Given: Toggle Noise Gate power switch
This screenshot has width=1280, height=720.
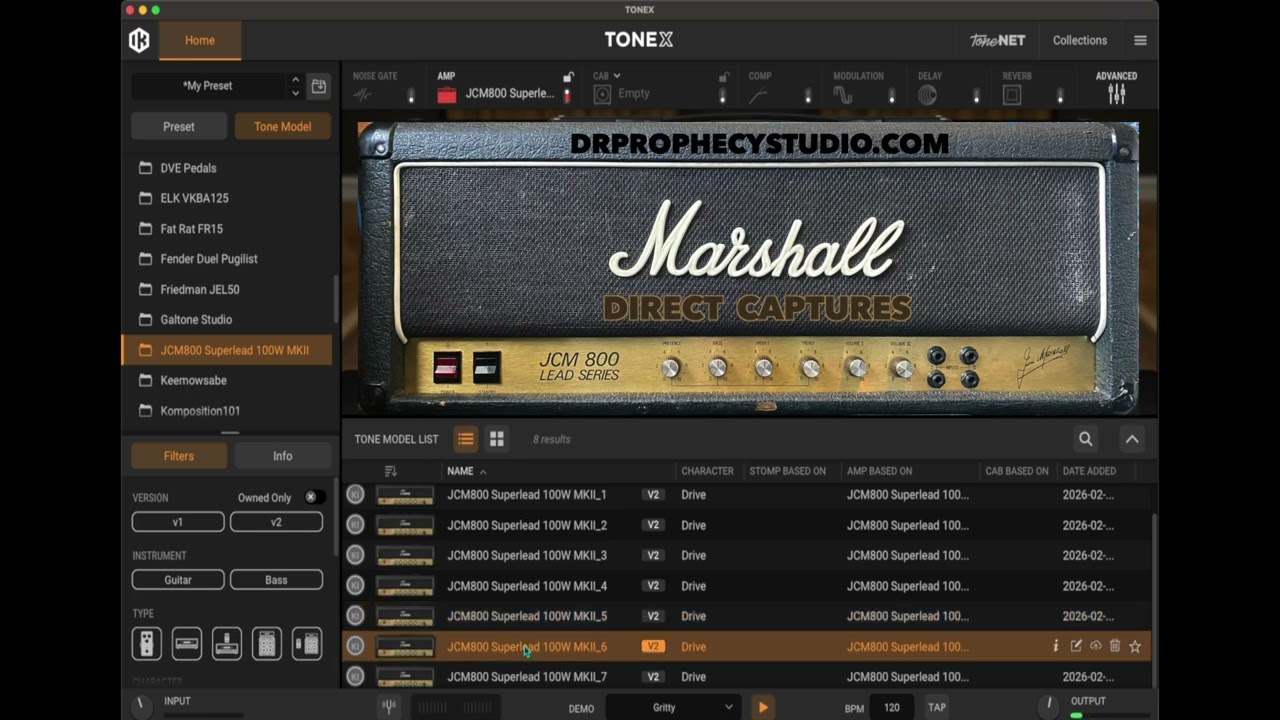Looking at the screenshot, I should tap(410, 96).
